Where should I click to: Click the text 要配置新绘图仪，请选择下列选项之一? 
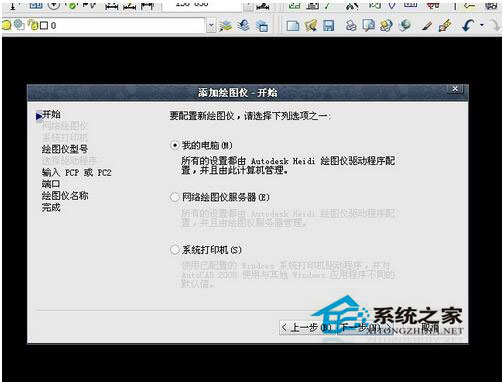click(x=250, y=116)
